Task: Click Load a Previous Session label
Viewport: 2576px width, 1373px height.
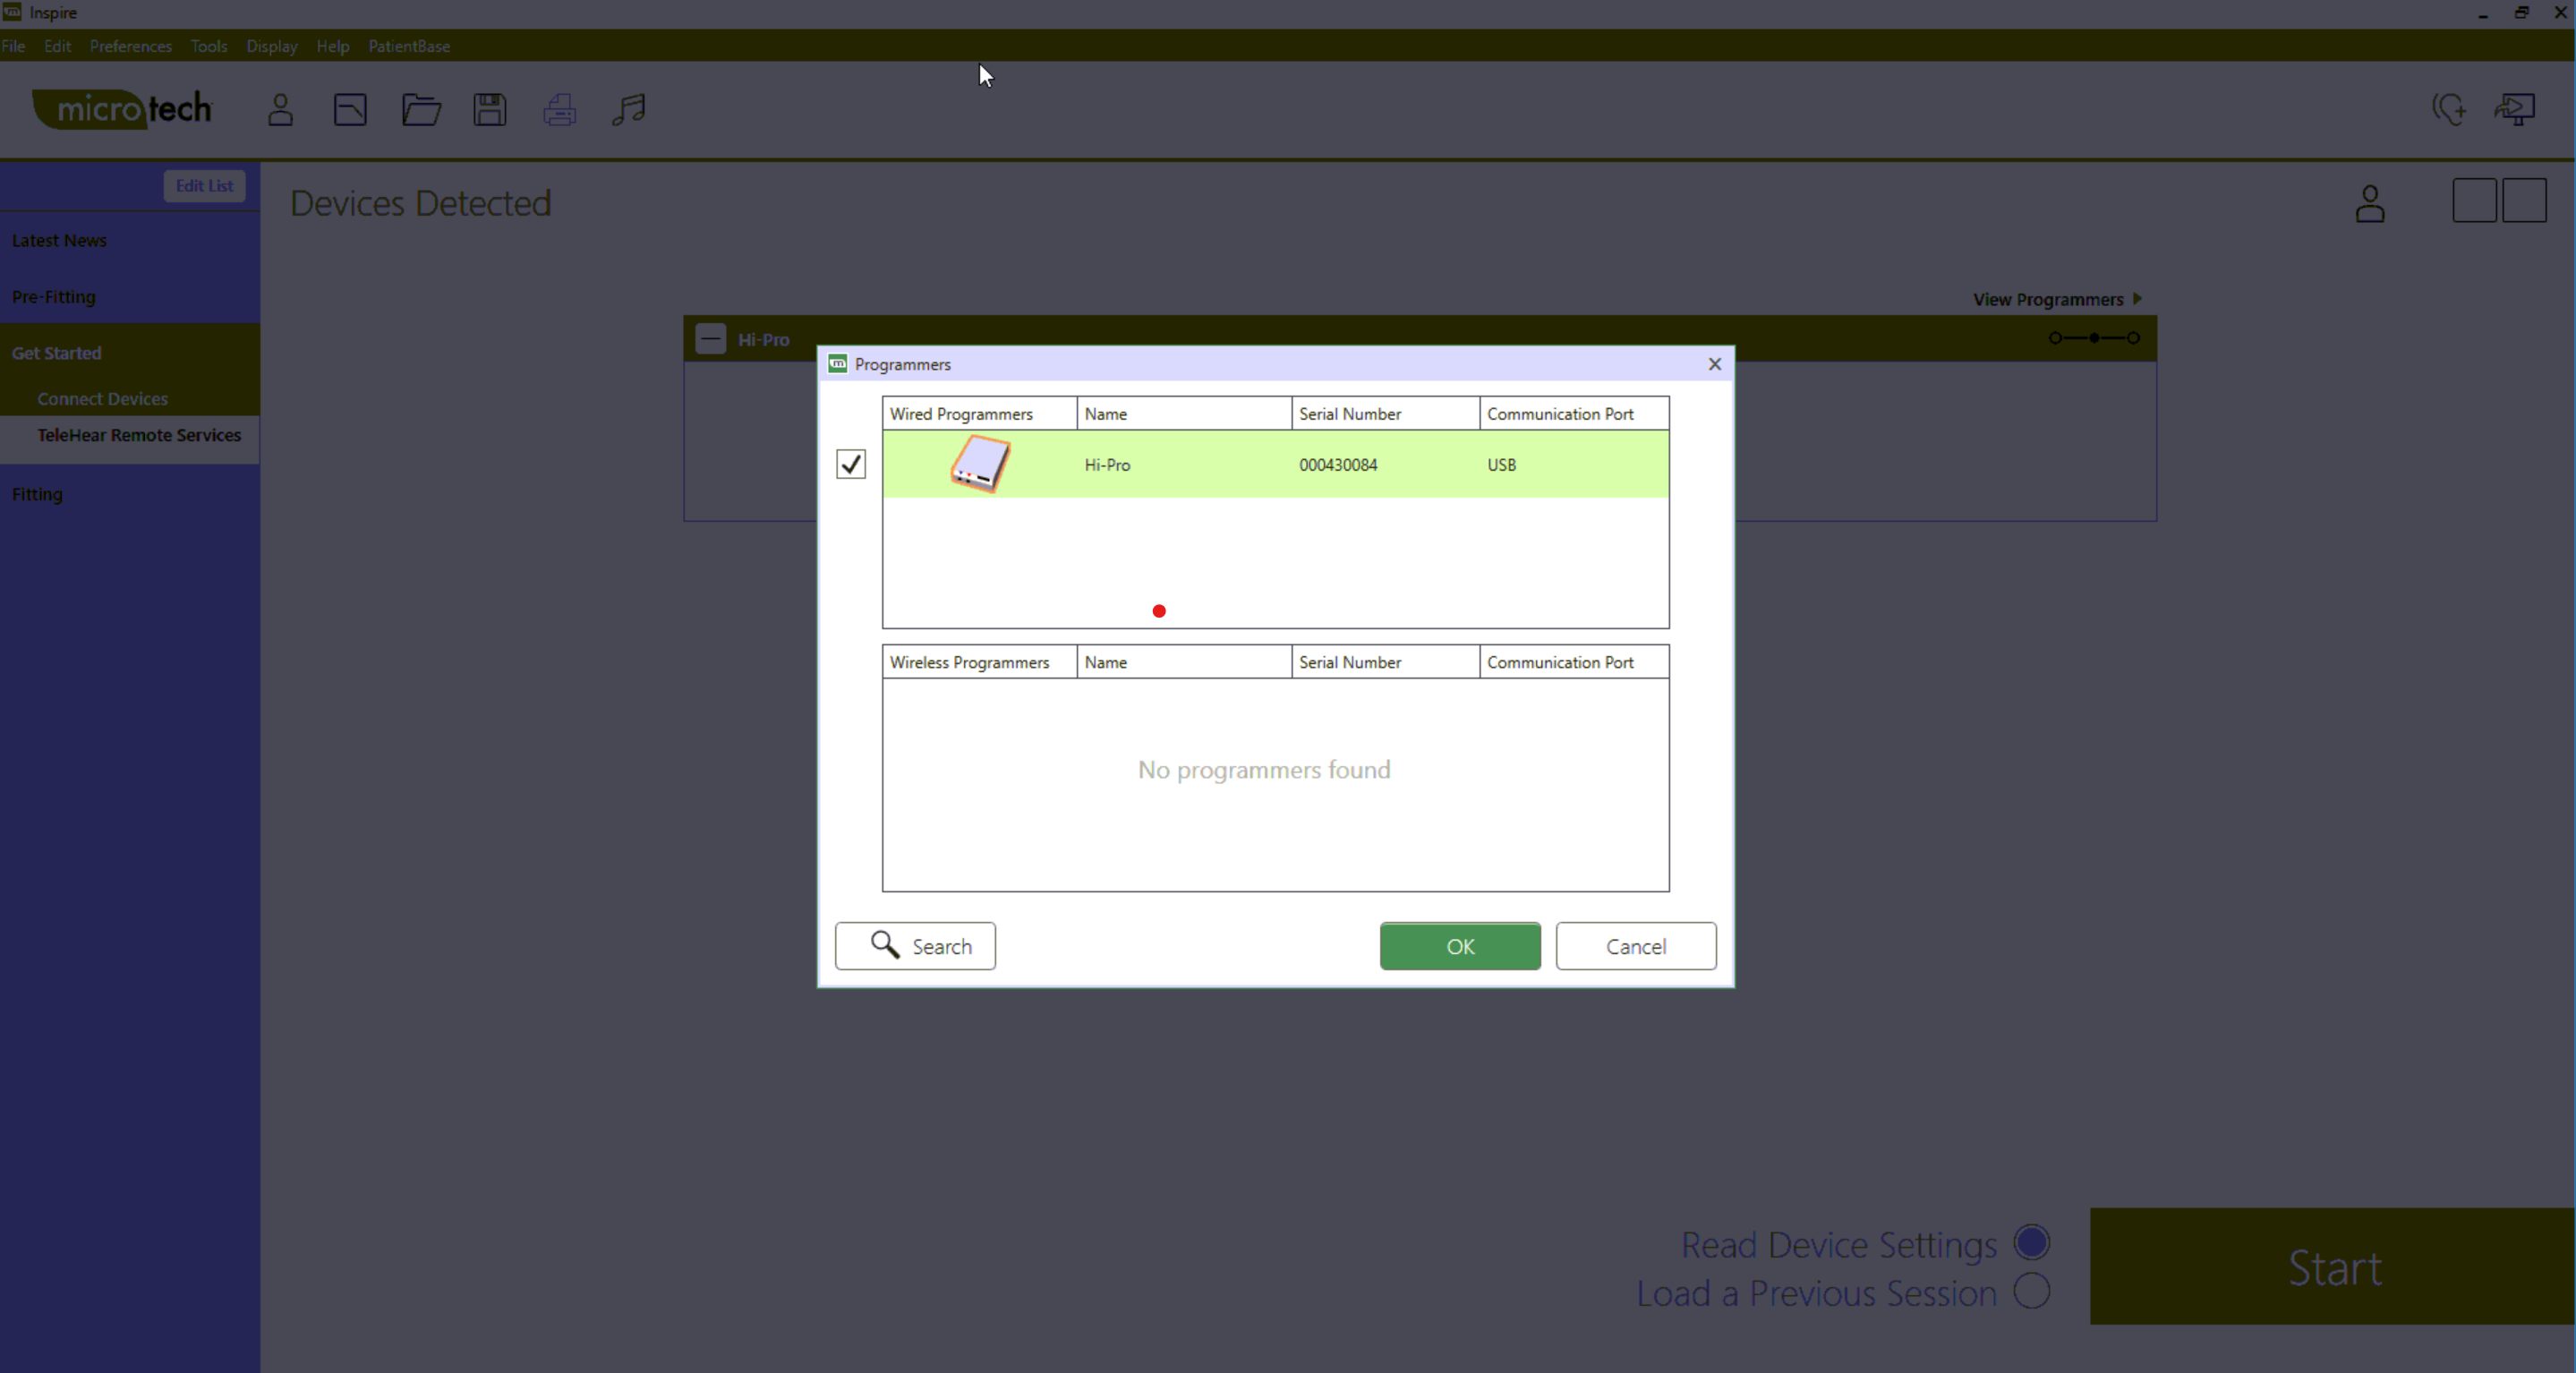Action: pyautogui.click(x=1816, y=1293)
